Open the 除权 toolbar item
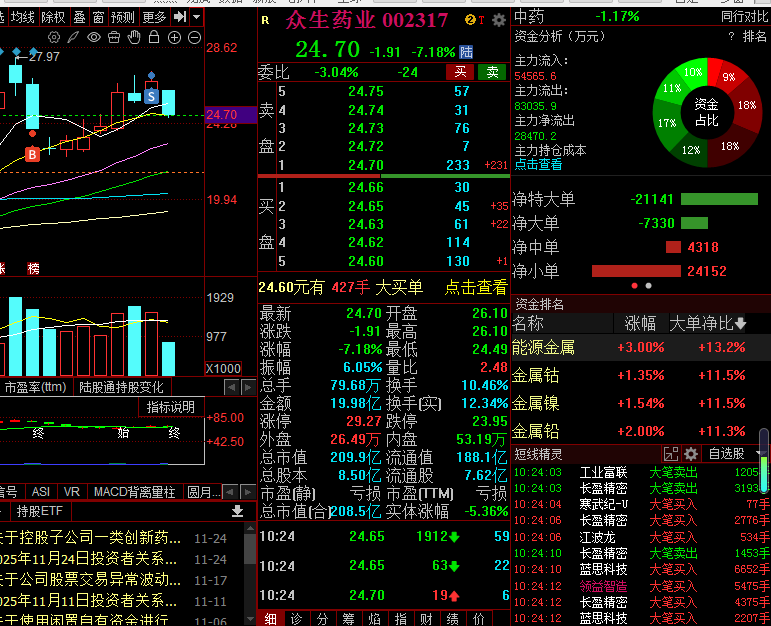Image resolution: width=771 pixels, height=626 pixels. tap(53, 18)
